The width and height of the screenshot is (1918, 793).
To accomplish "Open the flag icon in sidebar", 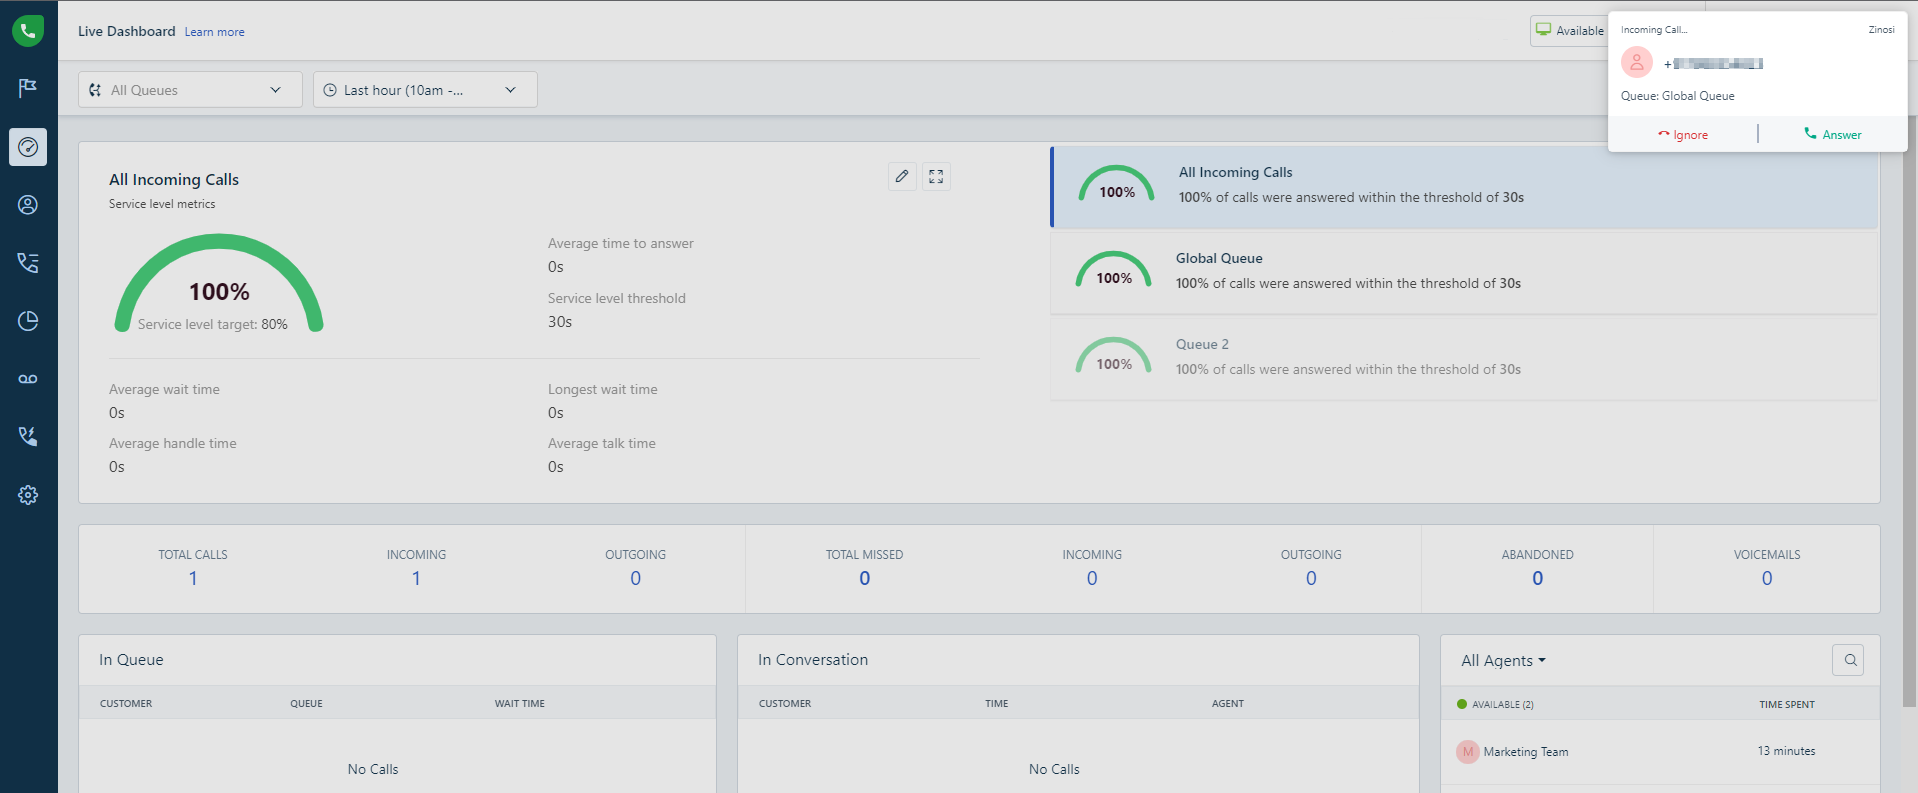I will click(x=28, y=88).
